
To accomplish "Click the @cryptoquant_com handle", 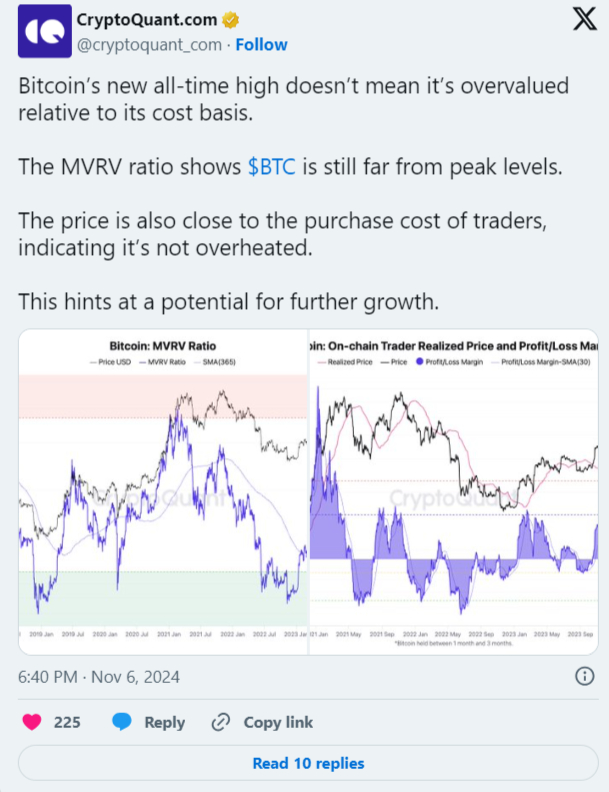I will pyautogui.click(x=148, y=44).
